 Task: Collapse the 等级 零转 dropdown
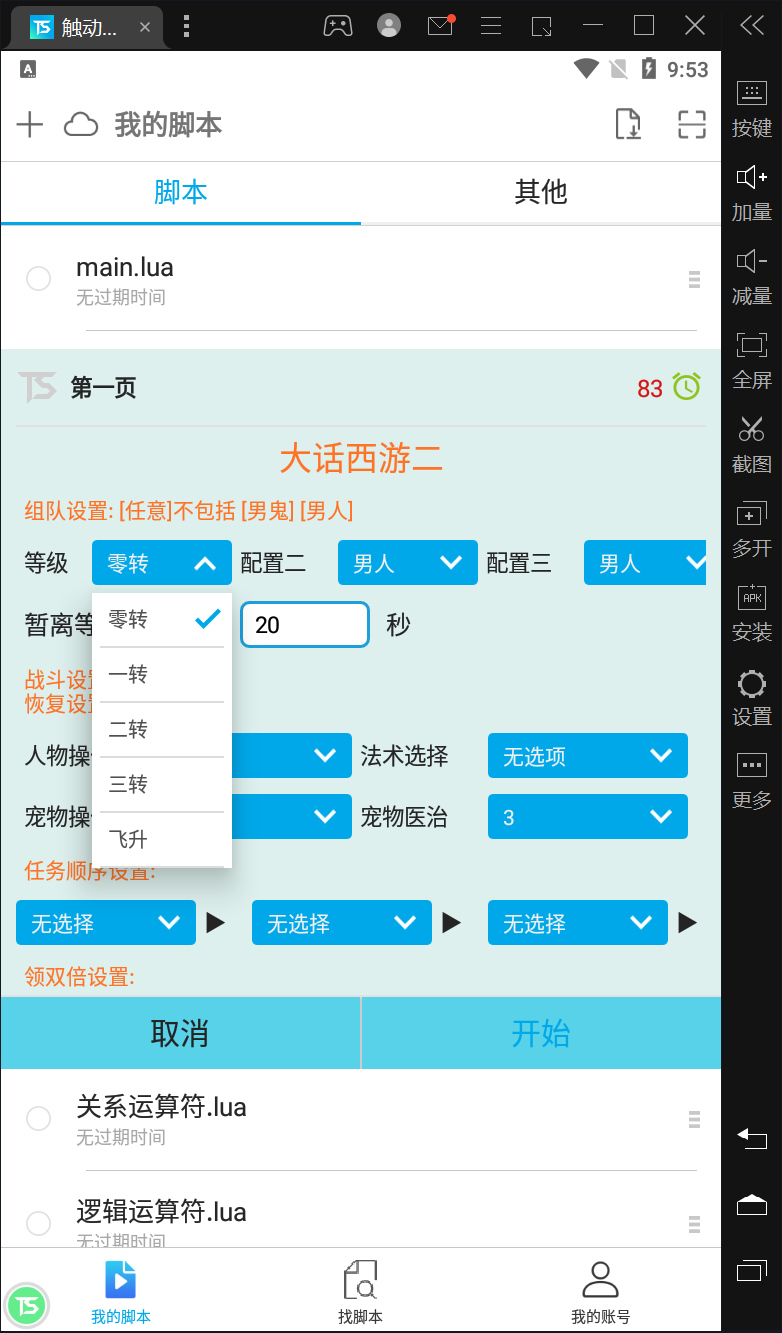[162, 563]
